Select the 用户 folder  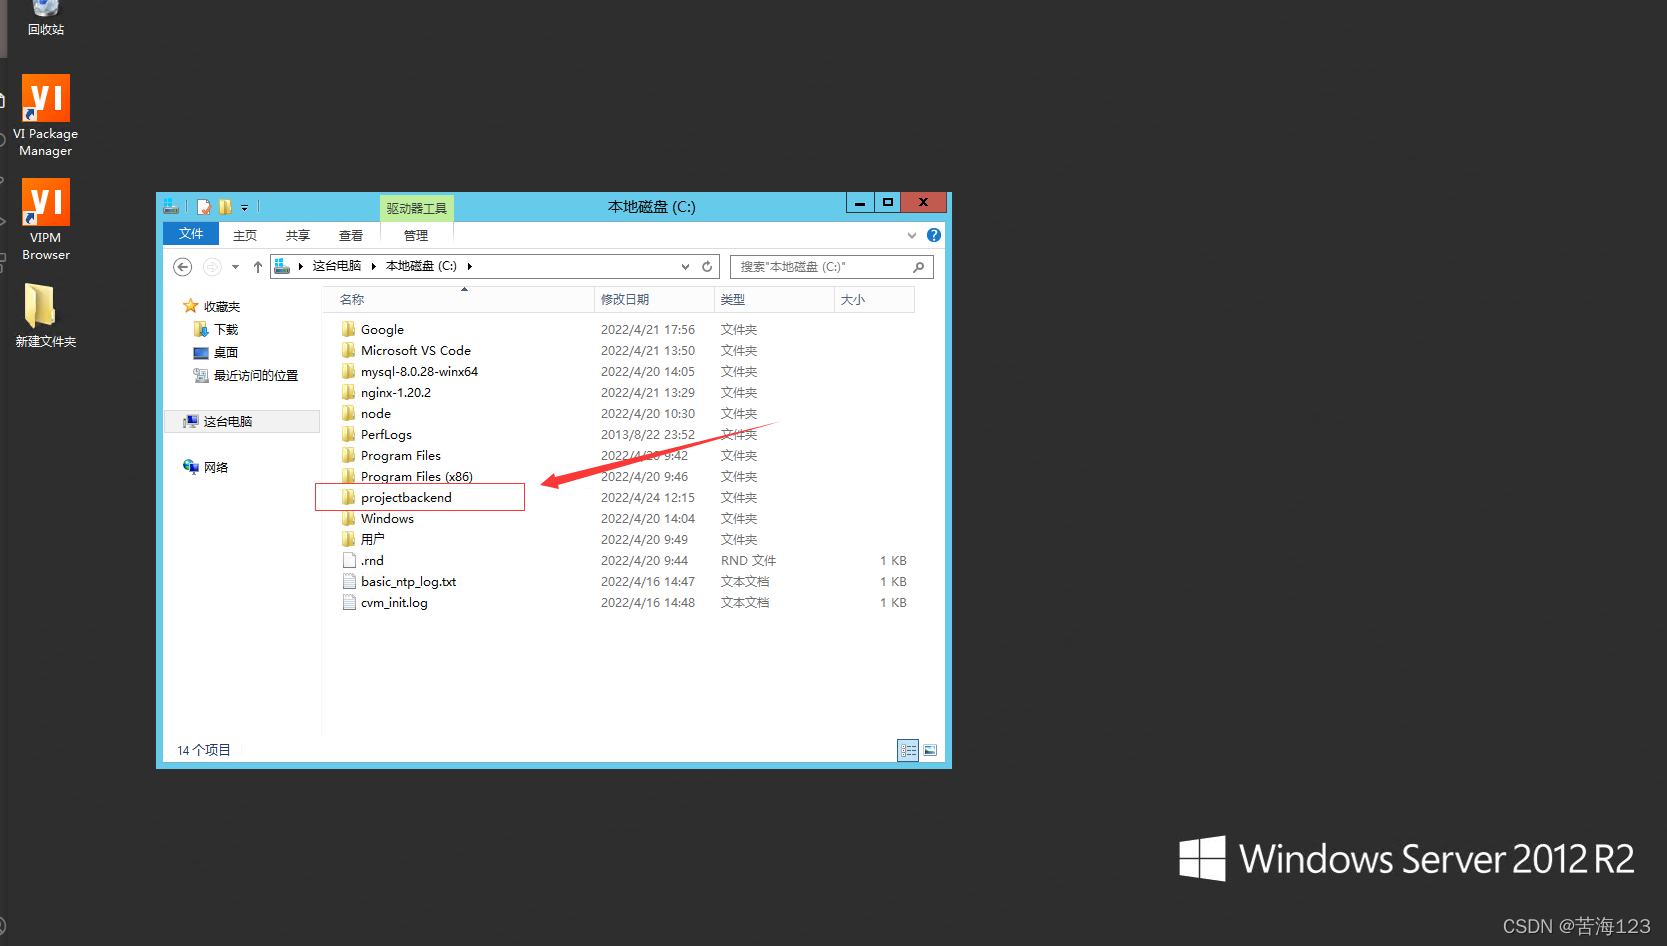(362, 539)
